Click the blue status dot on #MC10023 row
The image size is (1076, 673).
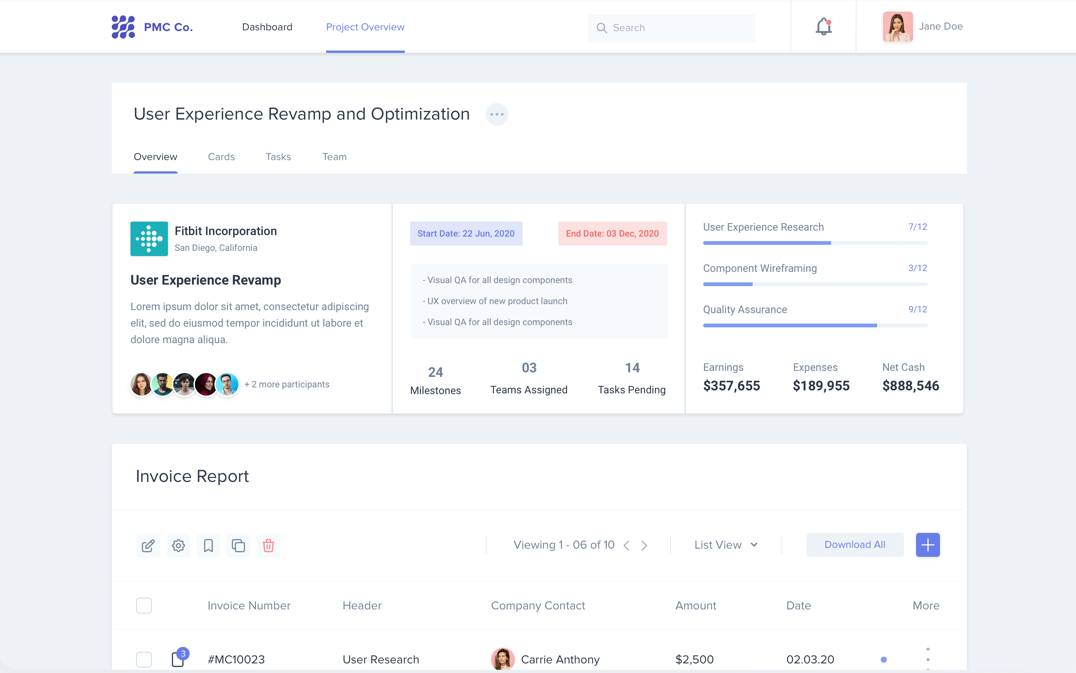883,659
